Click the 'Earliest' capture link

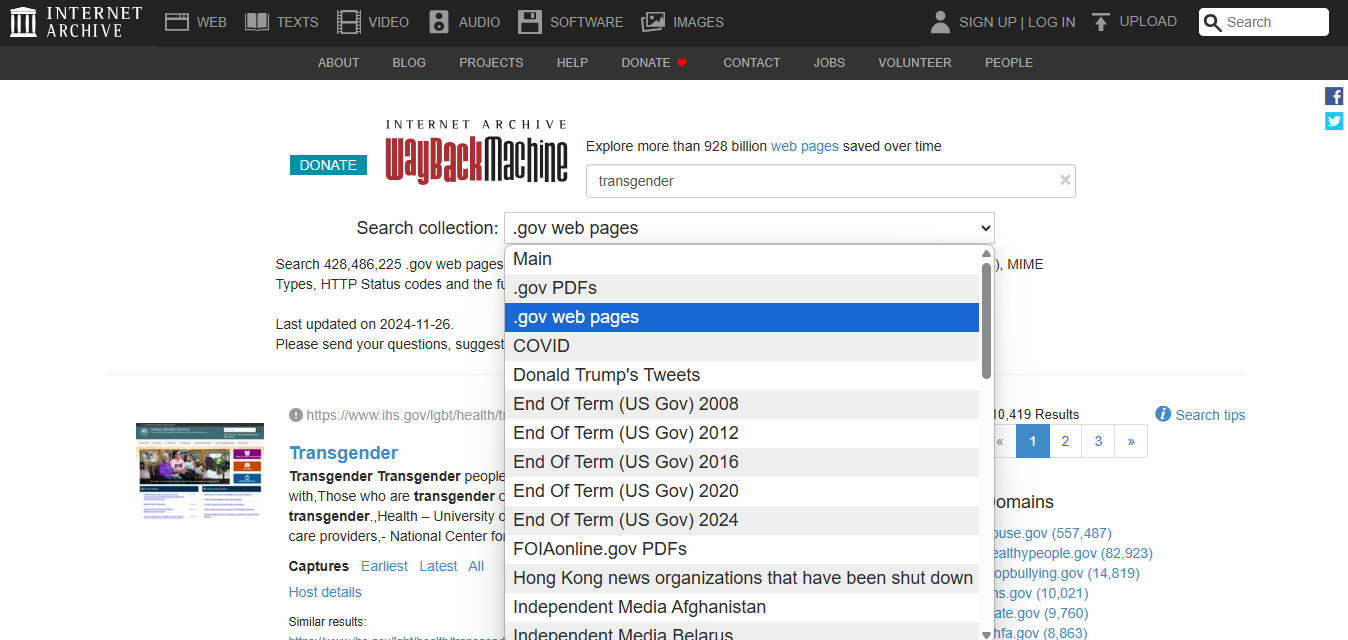coord(384,566)
